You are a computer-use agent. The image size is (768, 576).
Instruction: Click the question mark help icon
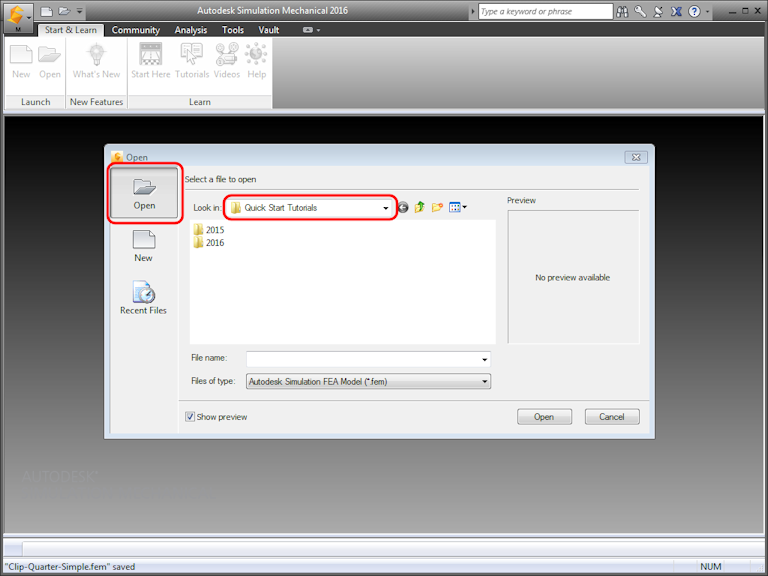(694, 11)
